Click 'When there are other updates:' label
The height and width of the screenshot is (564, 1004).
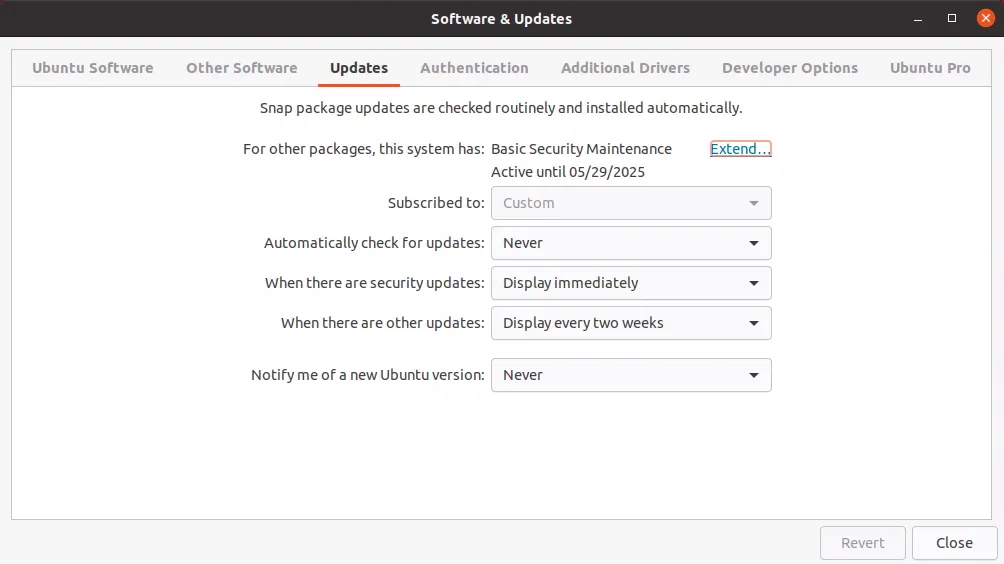point(382,323)
